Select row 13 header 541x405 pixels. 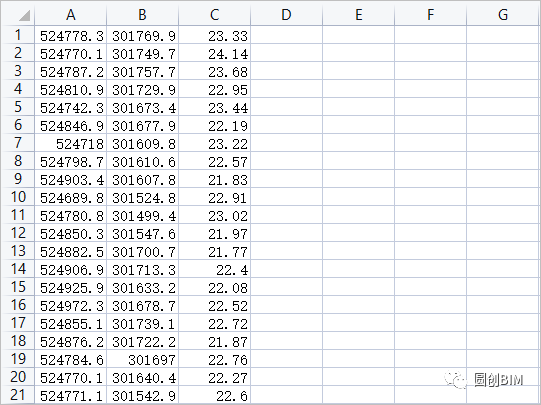(x=18, y=250)
